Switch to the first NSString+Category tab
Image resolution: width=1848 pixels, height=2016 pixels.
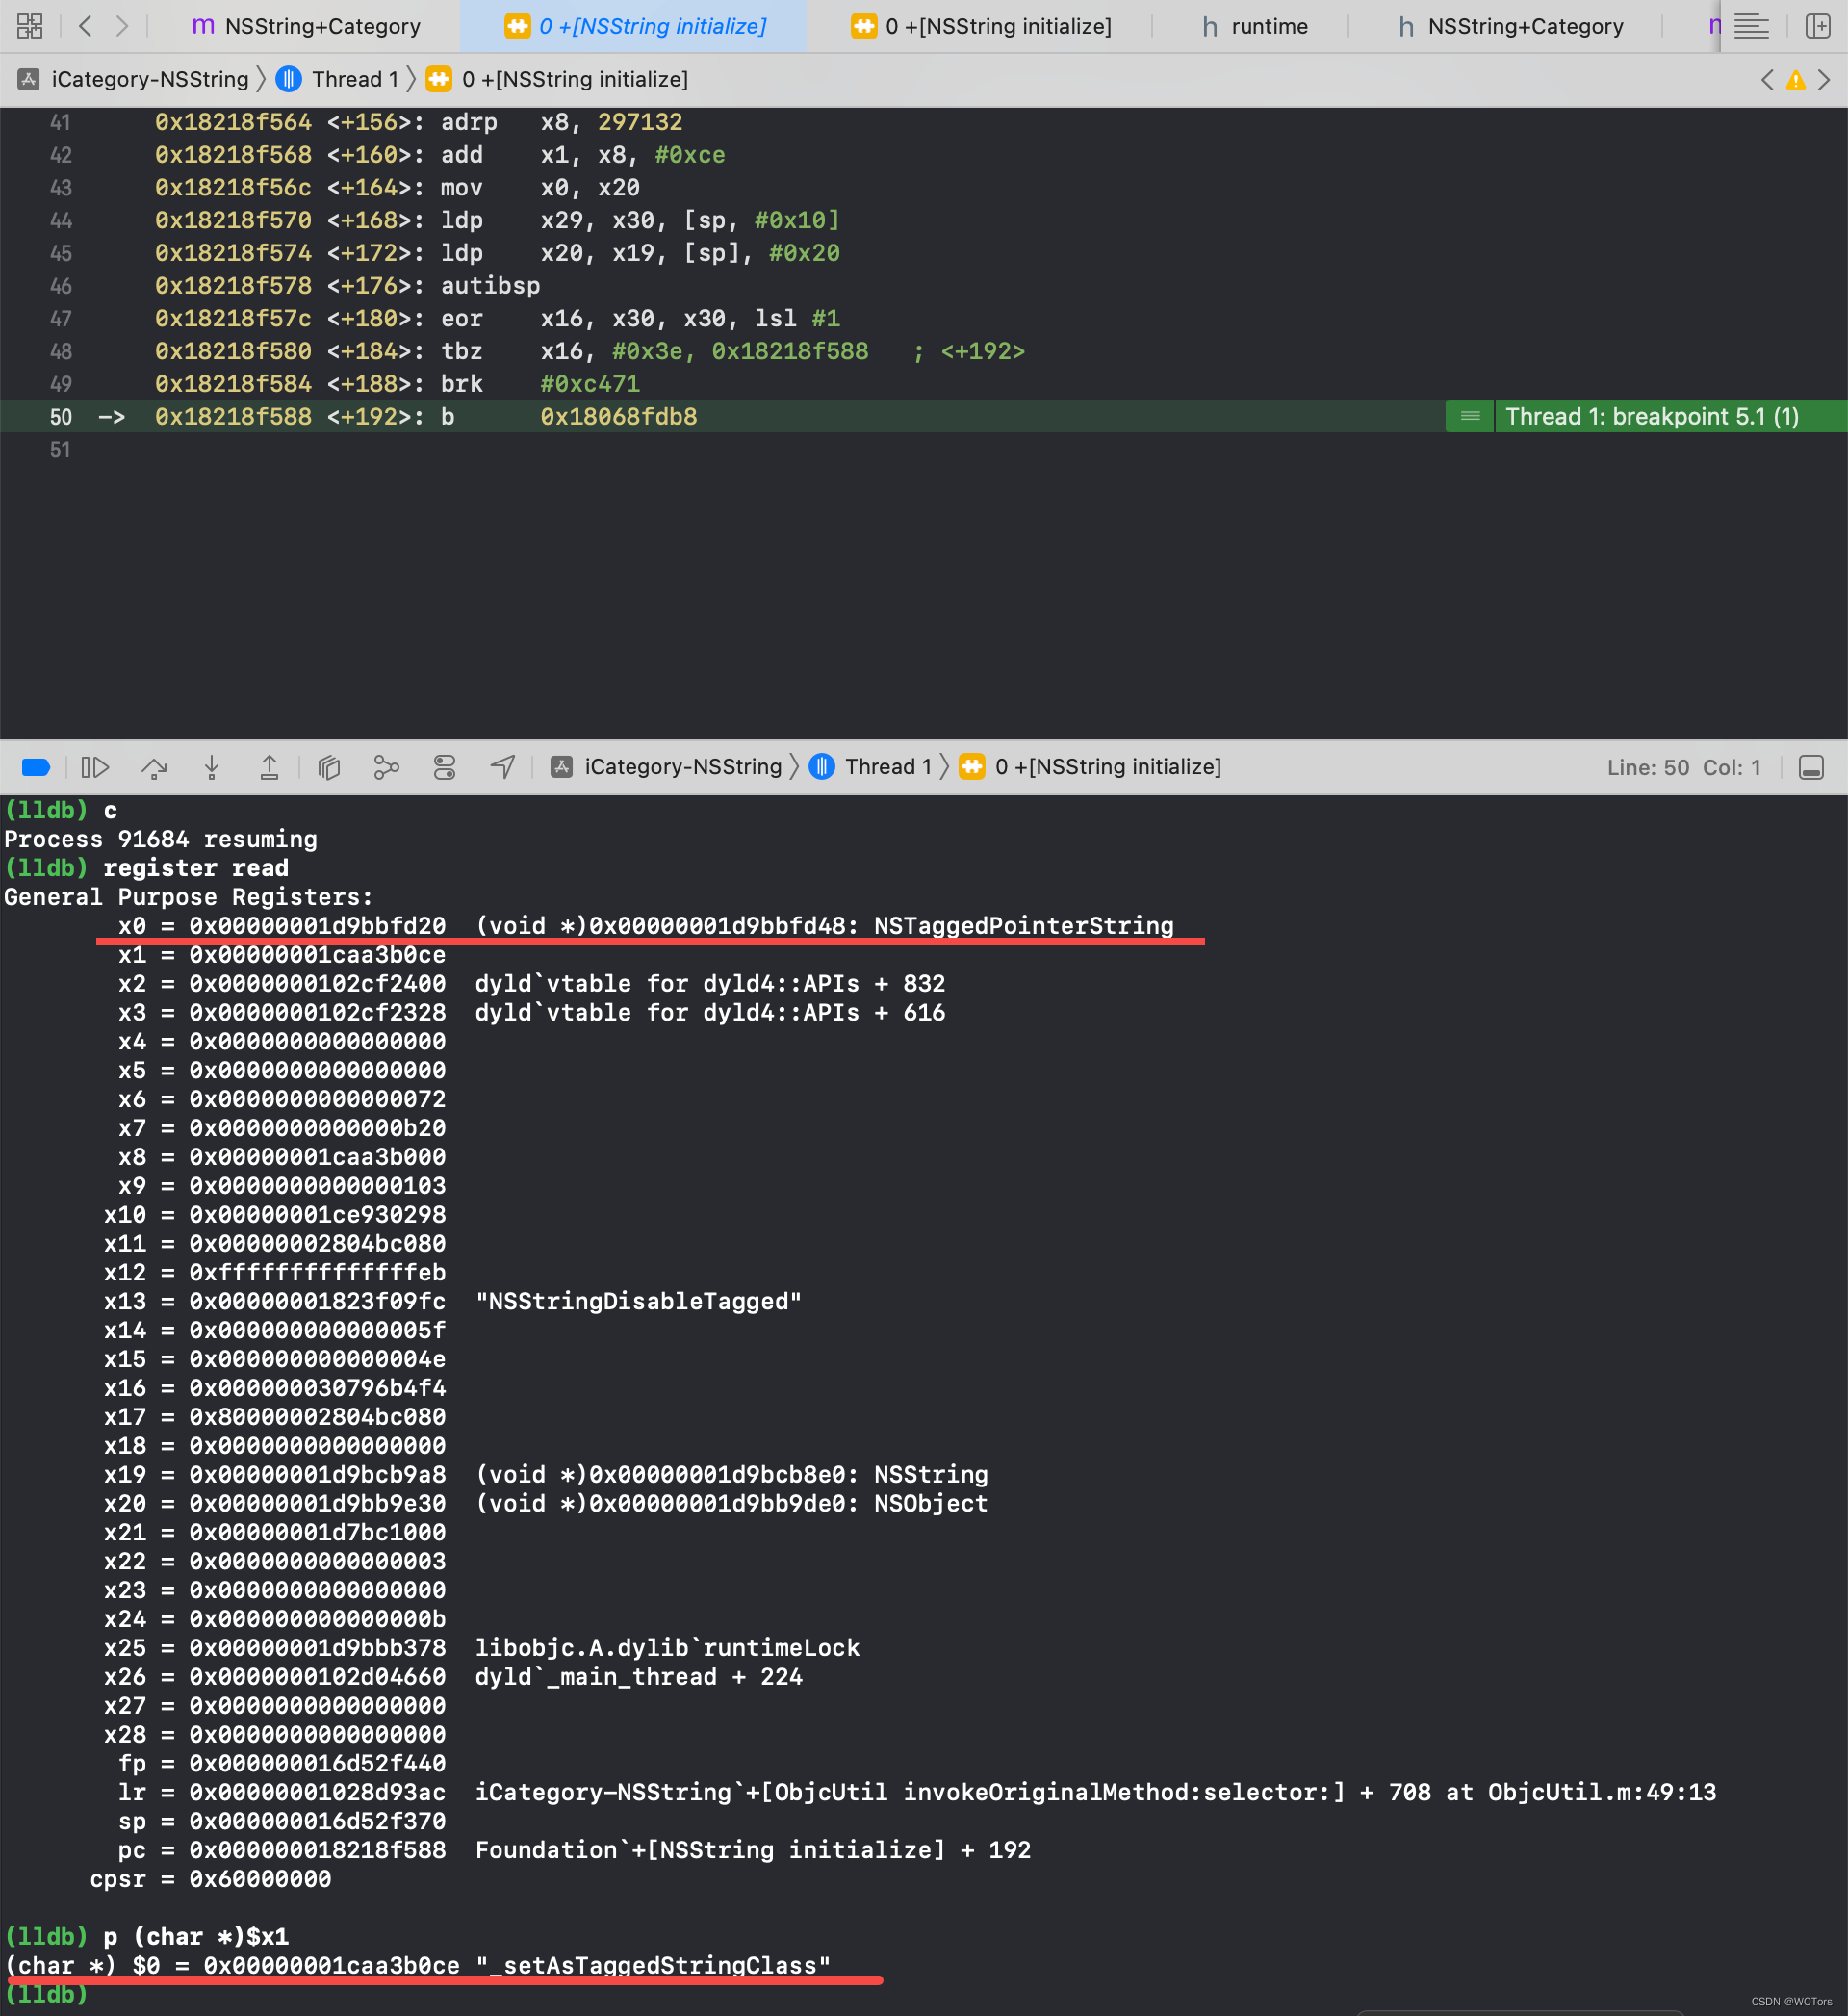pyautogui.click(x=307, y=26)
